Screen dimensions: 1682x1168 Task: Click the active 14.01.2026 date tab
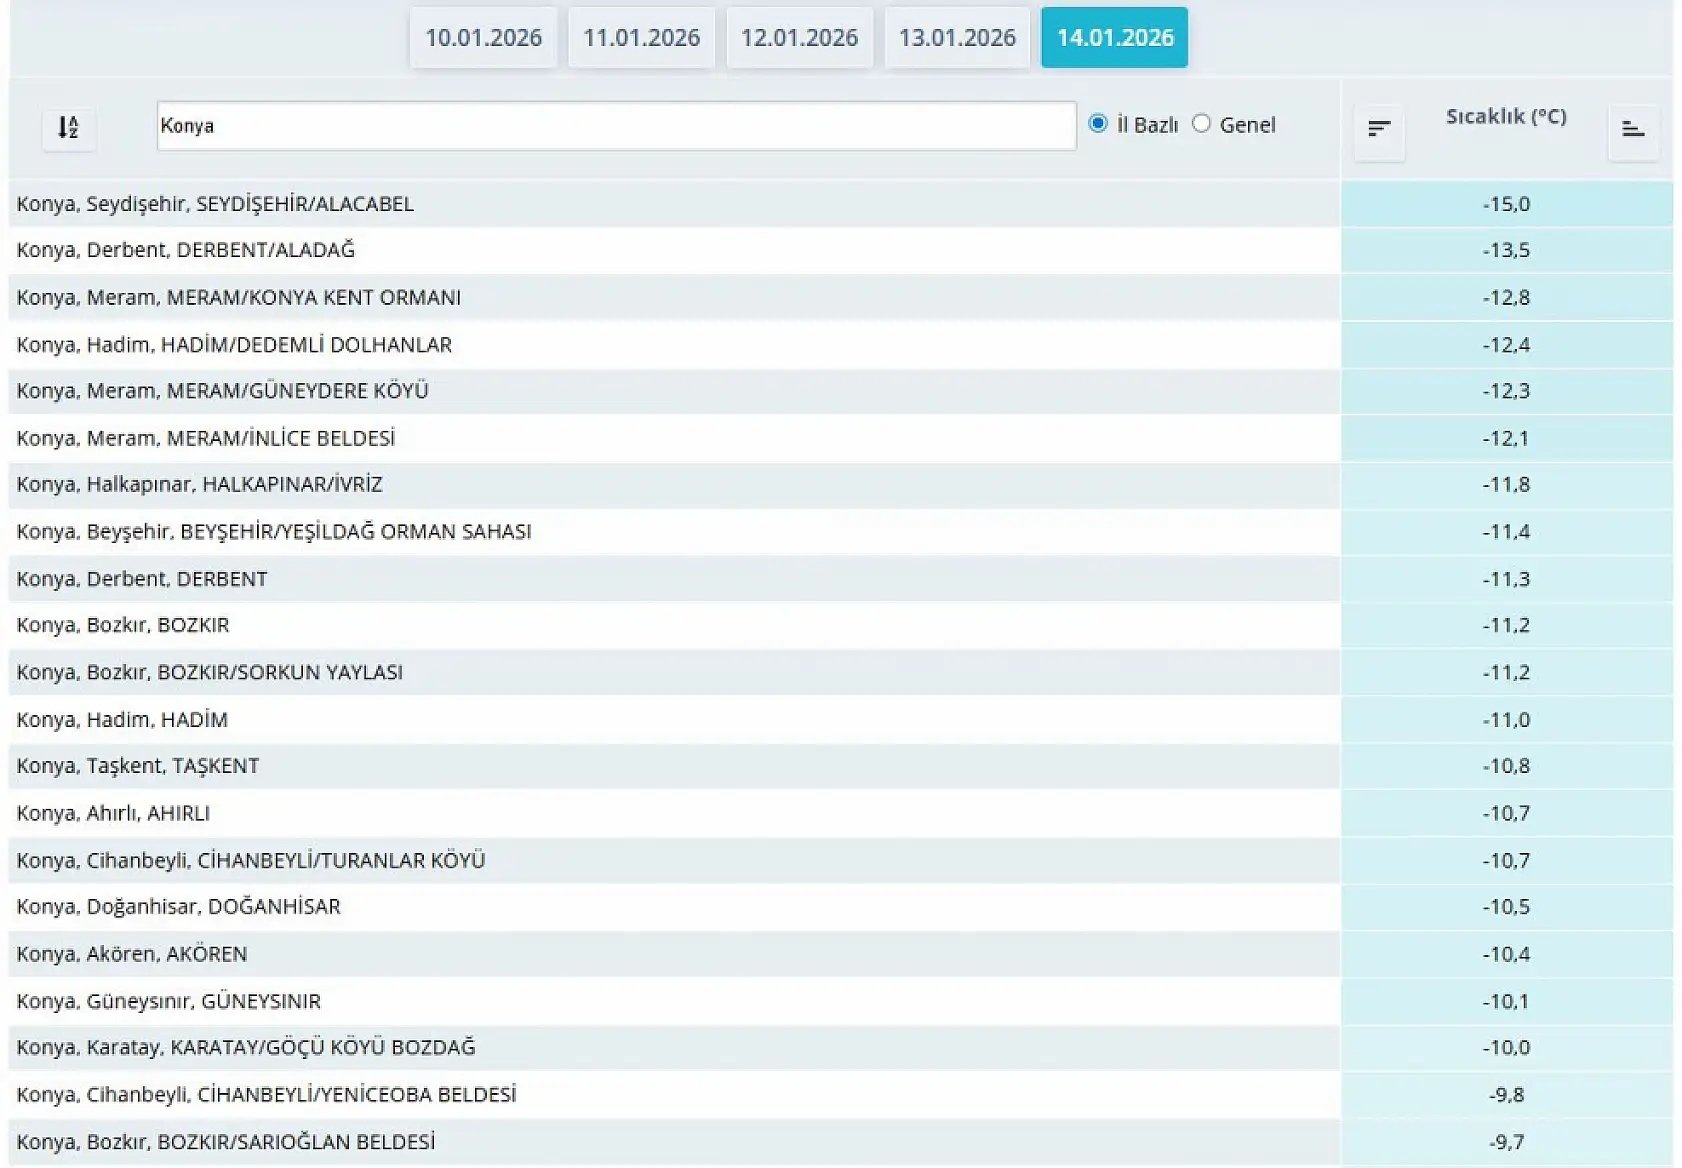(x=1114, y=38)
